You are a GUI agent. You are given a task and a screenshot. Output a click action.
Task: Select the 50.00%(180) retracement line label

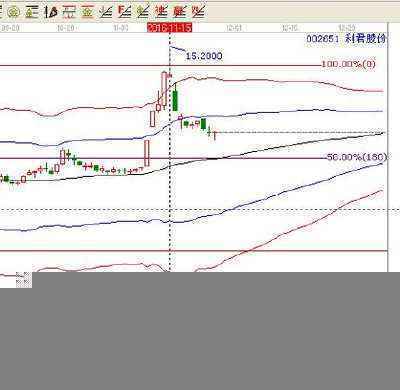click(357, 157)
